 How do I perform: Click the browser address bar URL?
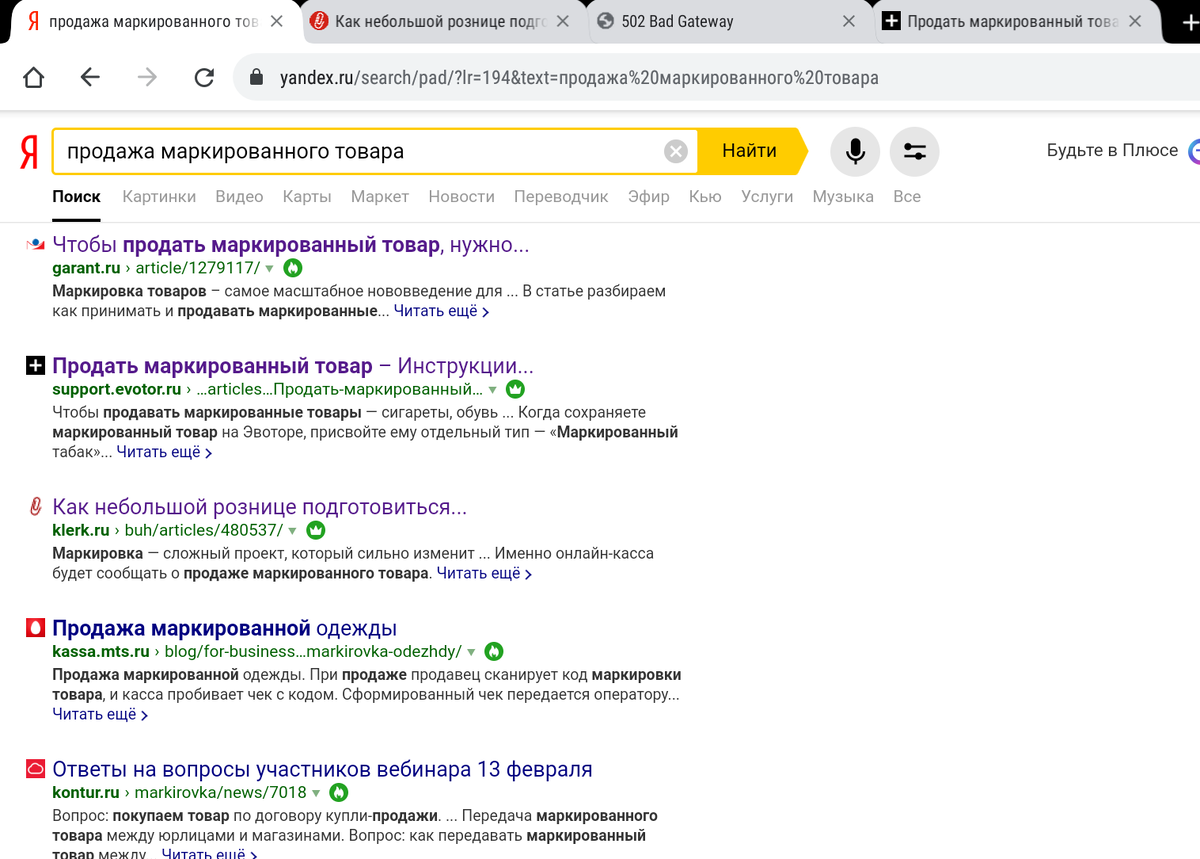coord(579,78)
